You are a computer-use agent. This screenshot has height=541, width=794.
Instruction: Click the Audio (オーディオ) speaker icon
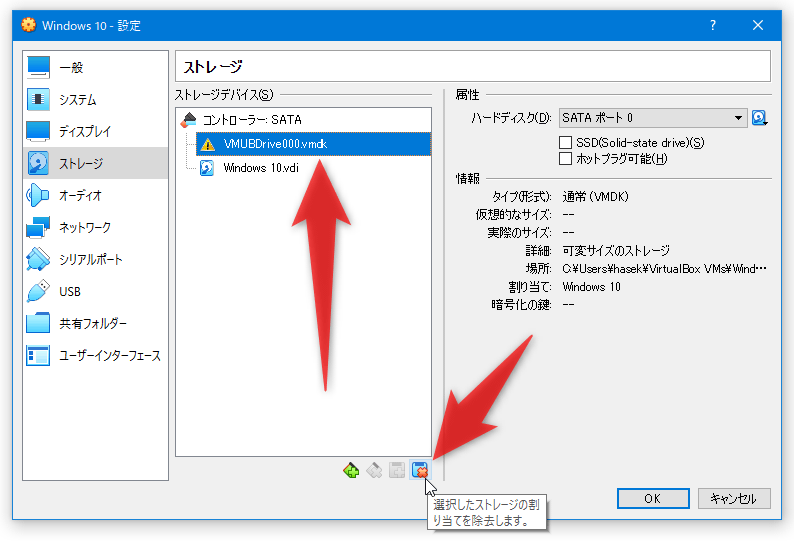38,195
